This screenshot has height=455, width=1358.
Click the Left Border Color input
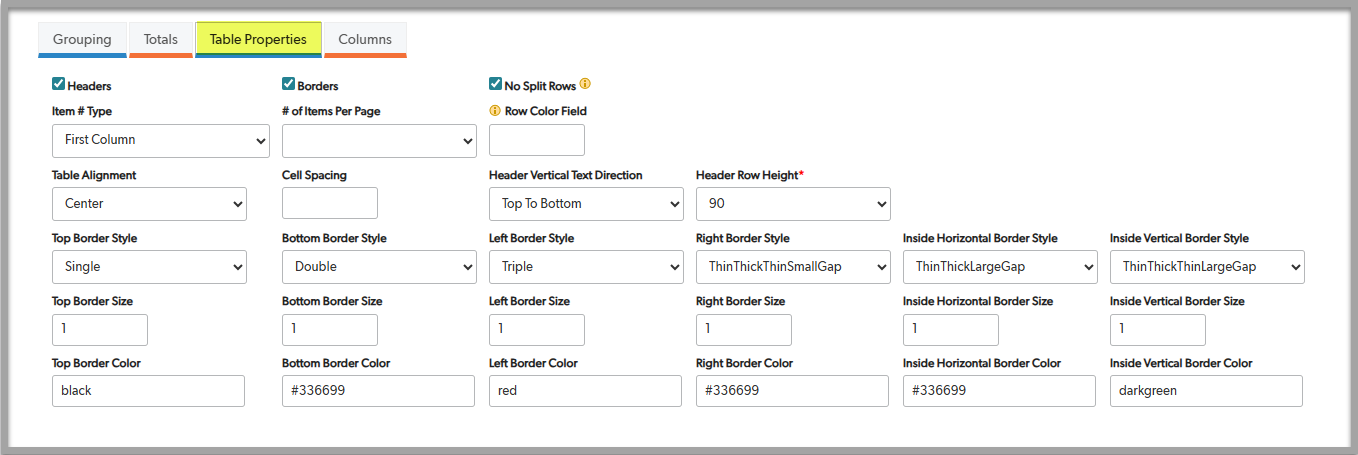pos(585,391)
